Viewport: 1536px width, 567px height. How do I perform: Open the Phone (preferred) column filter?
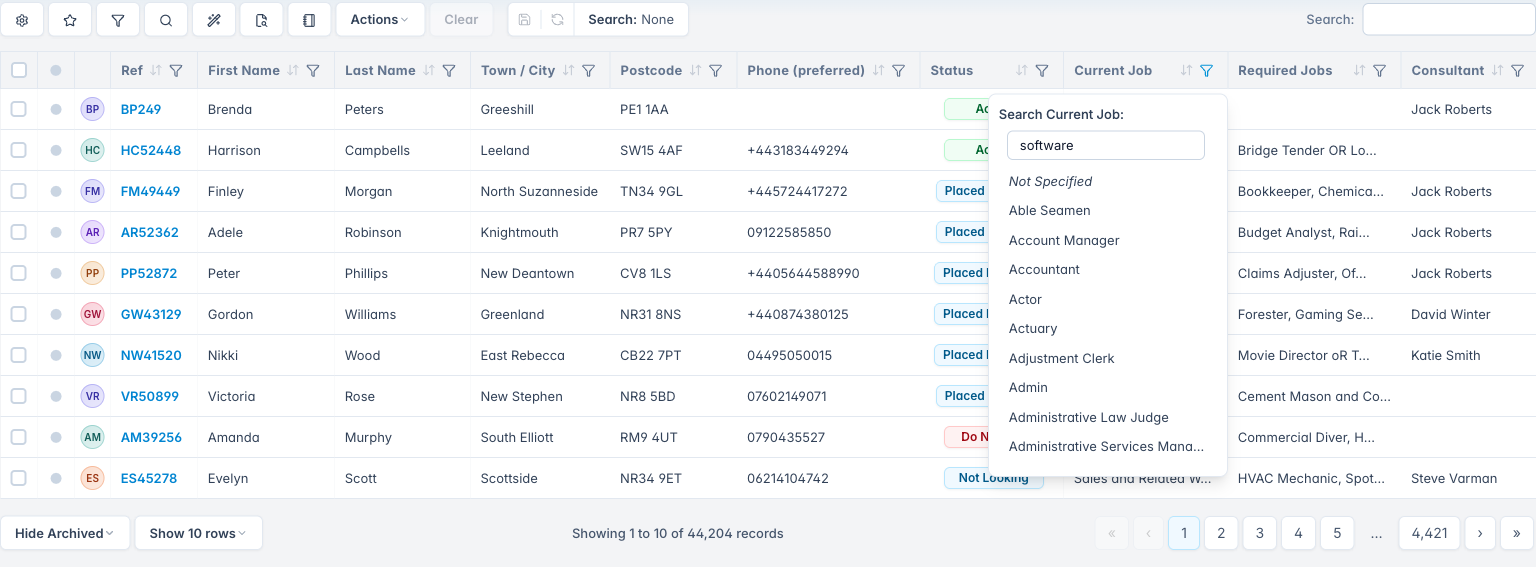pos(898,71)
